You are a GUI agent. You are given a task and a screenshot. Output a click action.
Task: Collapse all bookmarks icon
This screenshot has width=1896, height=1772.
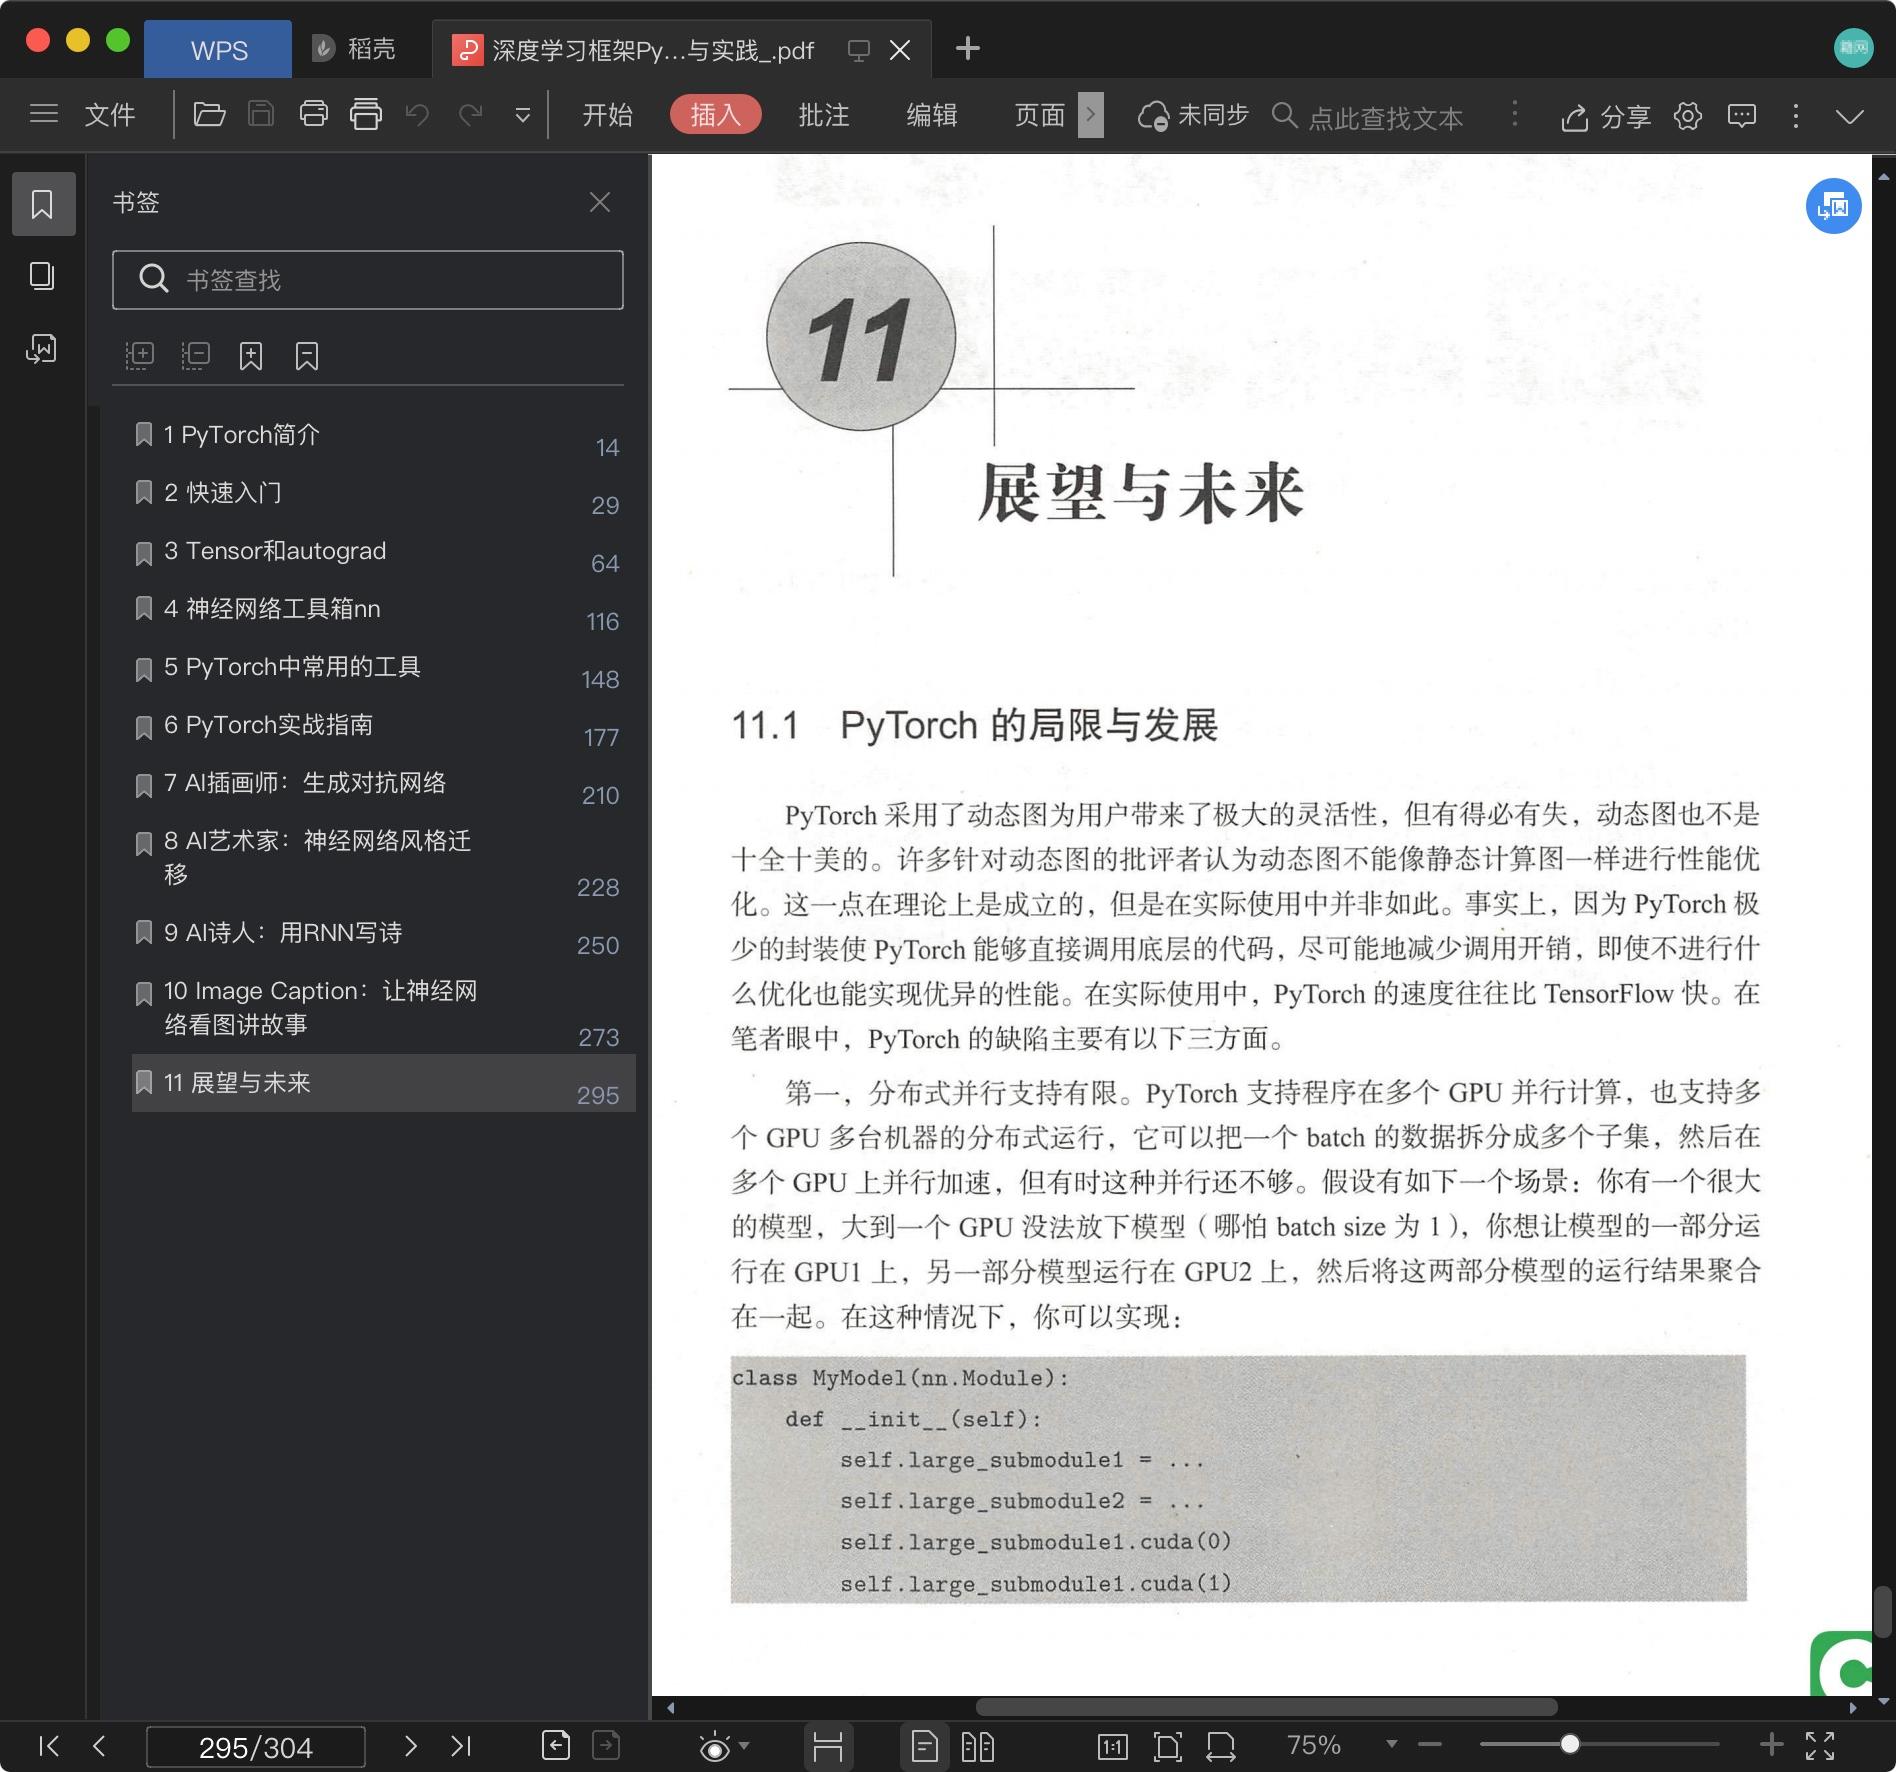pos(195,355)
